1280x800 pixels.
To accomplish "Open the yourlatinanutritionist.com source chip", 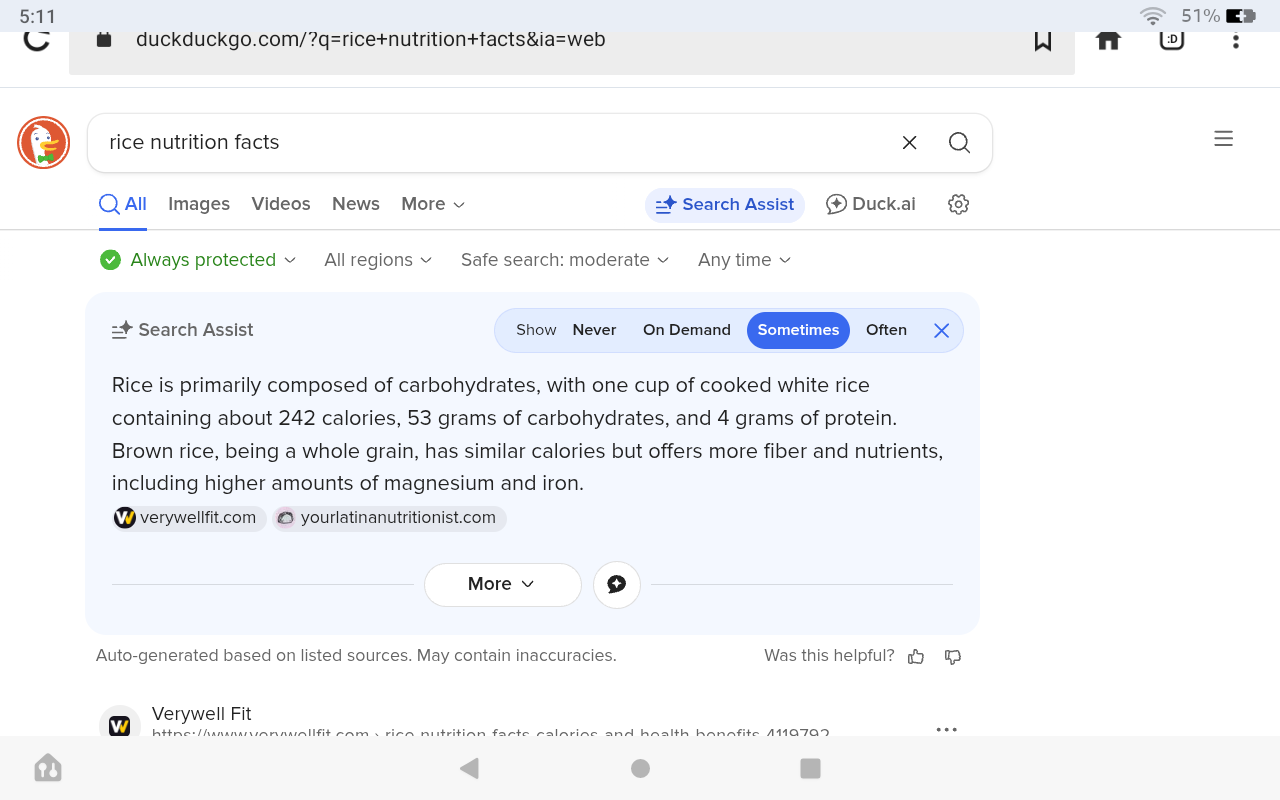I will pyautogui.click(x=390, y=518).
